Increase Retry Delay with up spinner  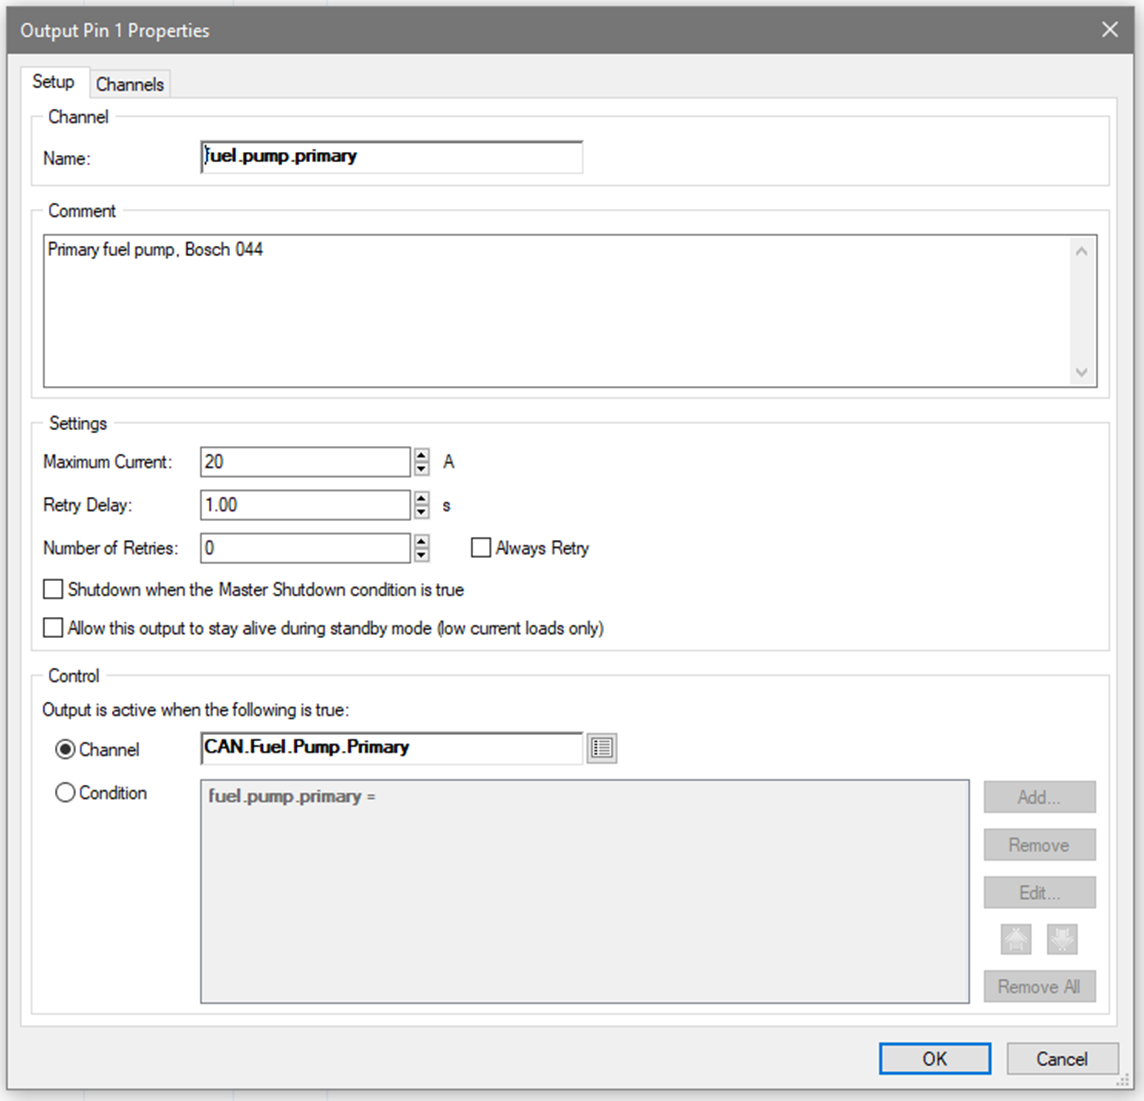pos(422,498)
